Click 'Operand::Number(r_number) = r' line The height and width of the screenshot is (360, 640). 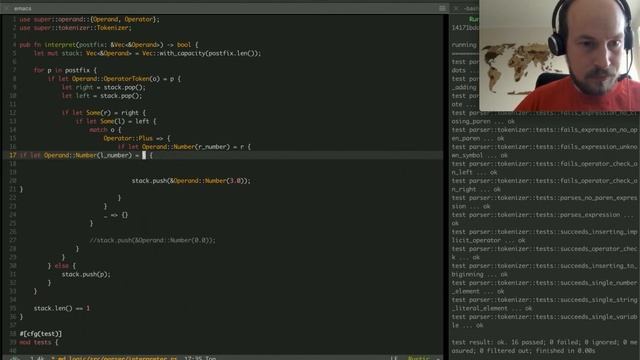[184, 147]
